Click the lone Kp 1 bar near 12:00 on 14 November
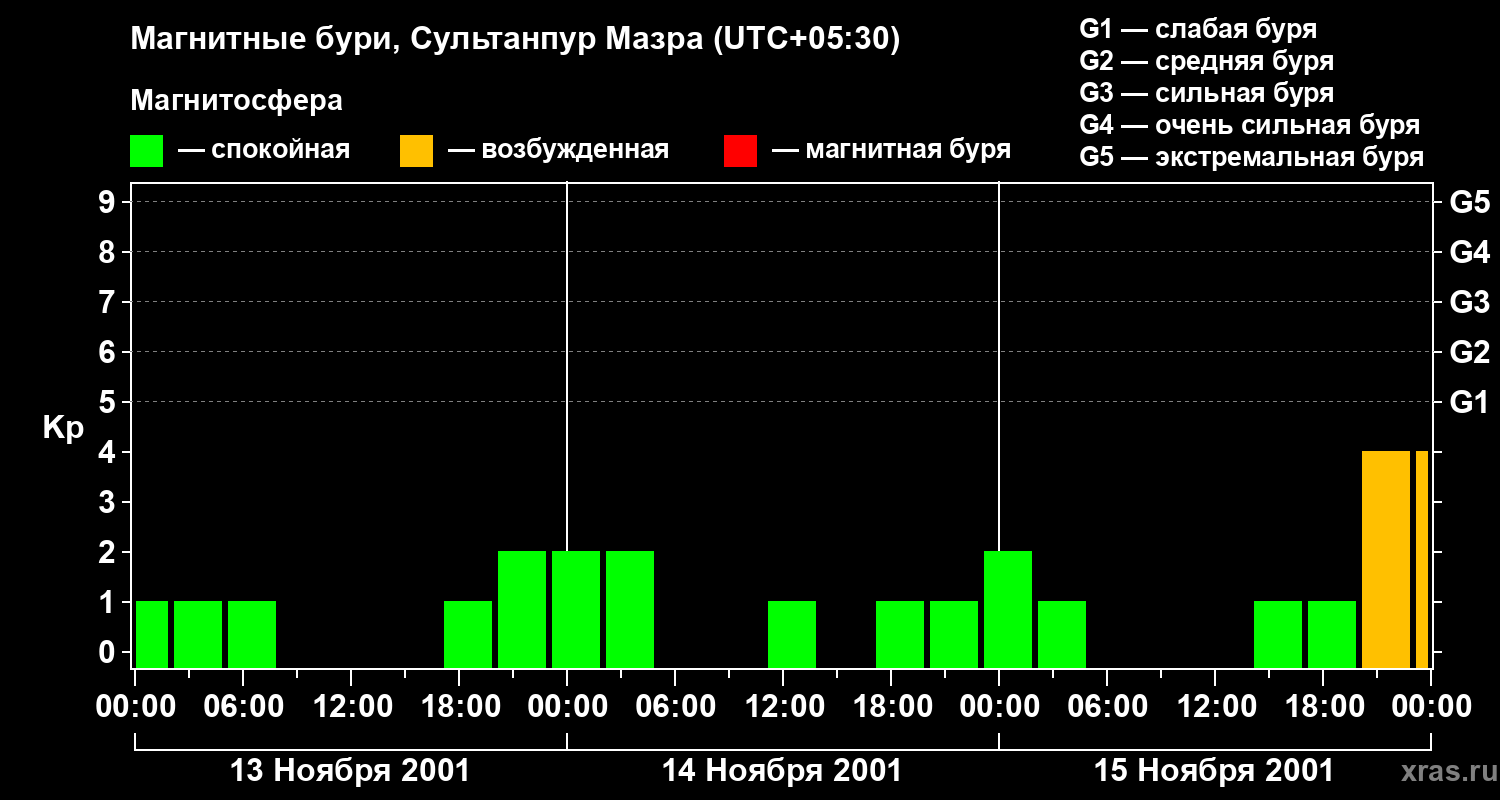The width and height of the screenshot is (1500, 800). [792, 634]
